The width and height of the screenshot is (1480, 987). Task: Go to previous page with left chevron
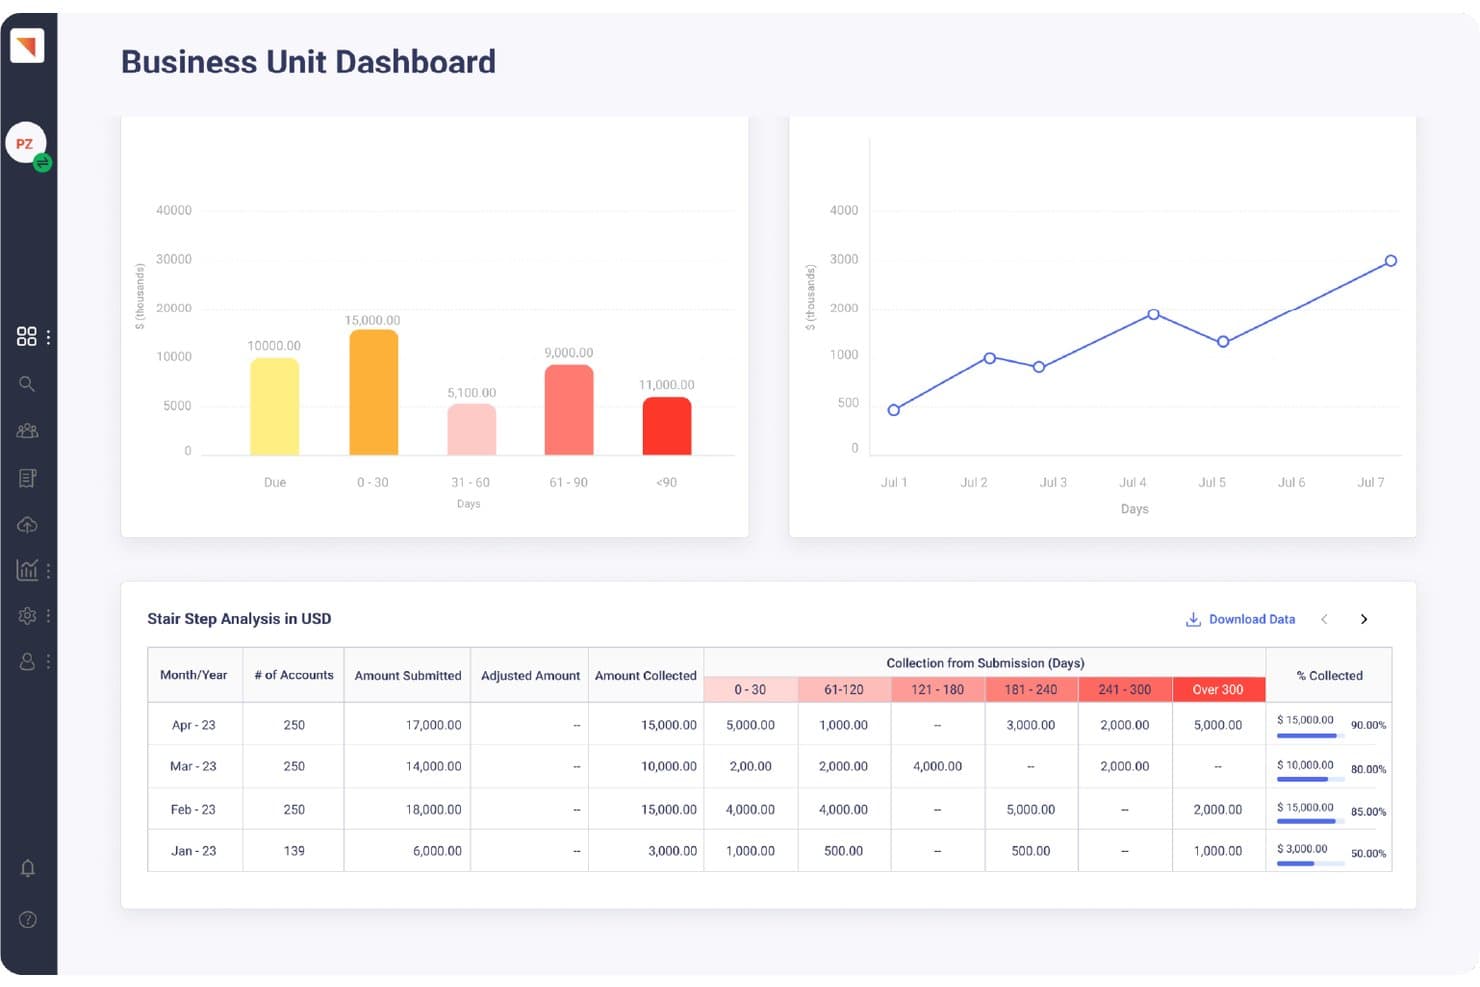coord(1324,619)
